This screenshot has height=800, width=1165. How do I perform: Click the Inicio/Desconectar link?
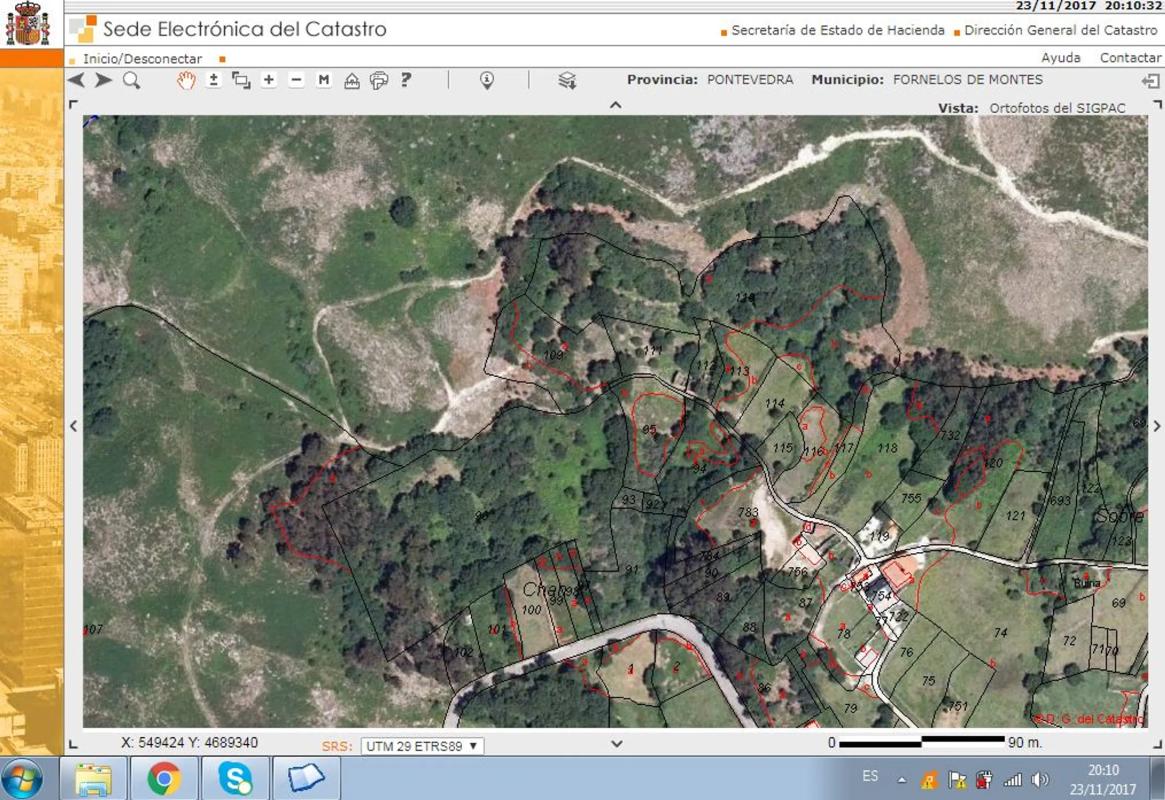142,59
